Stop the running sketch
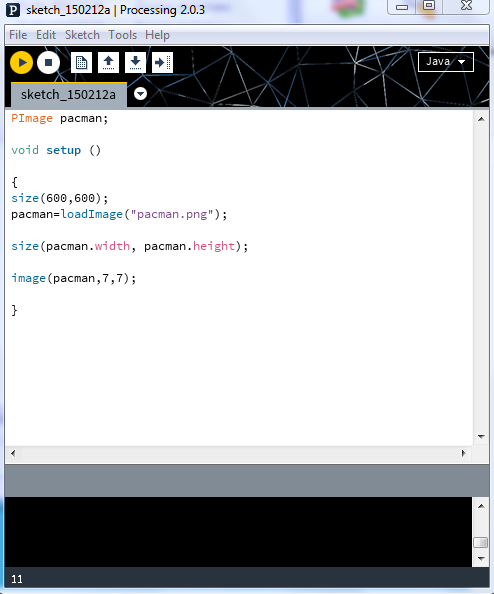The width and height of the screenshot is (494, 594). 48,63
